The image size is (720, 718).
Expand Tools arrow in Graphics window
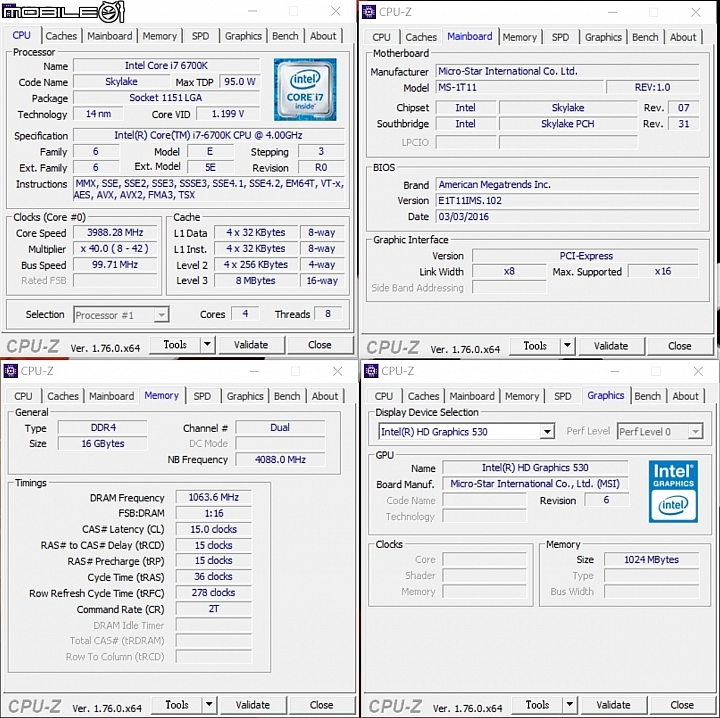click(569, 704)
